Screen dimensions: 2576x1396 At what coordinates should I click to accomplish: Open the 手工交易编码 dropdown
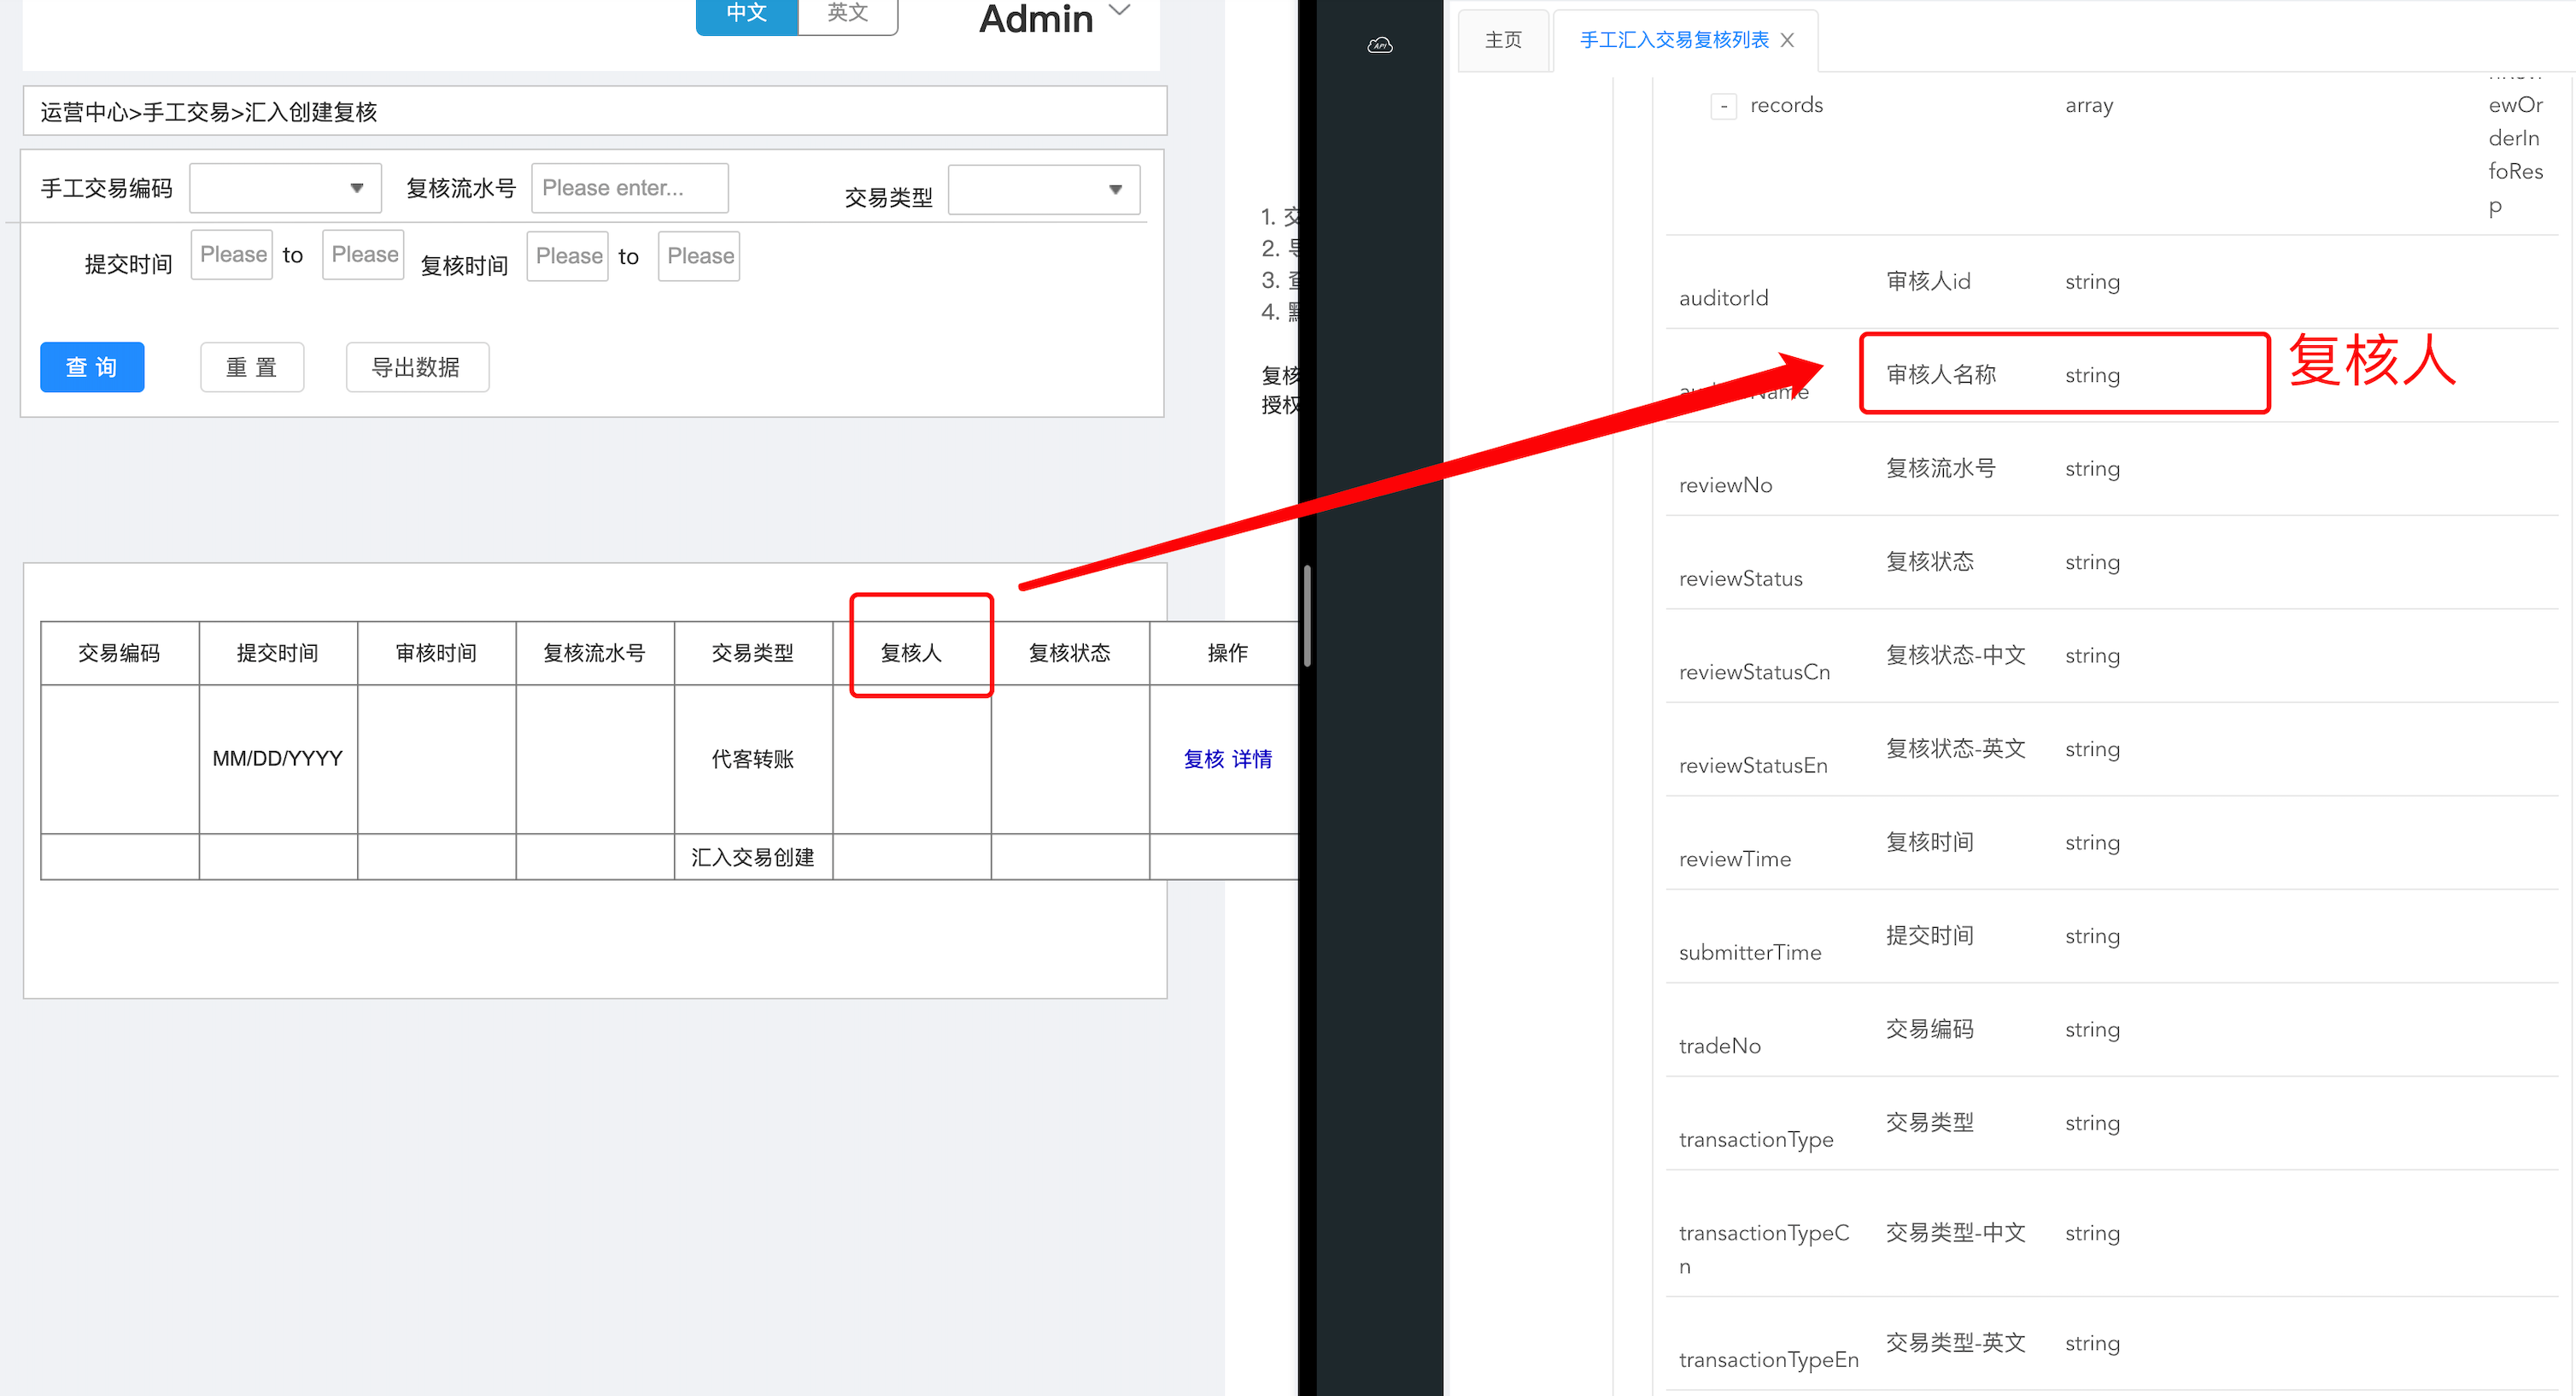tap(285, 188)
